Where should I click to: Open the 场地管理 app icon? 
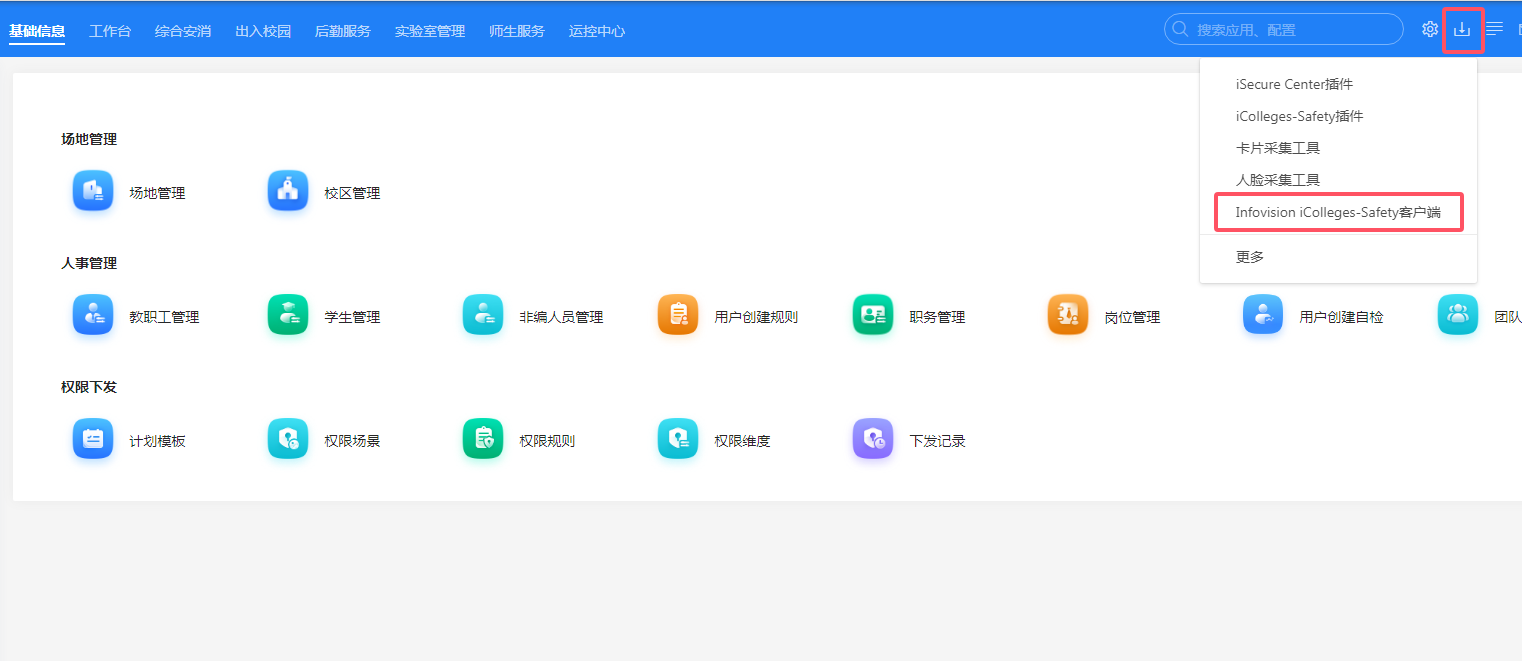pos(93,191)
